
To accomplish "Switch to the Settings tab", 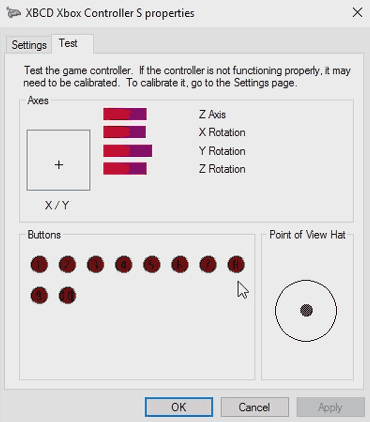I will [x=29, y=45].
